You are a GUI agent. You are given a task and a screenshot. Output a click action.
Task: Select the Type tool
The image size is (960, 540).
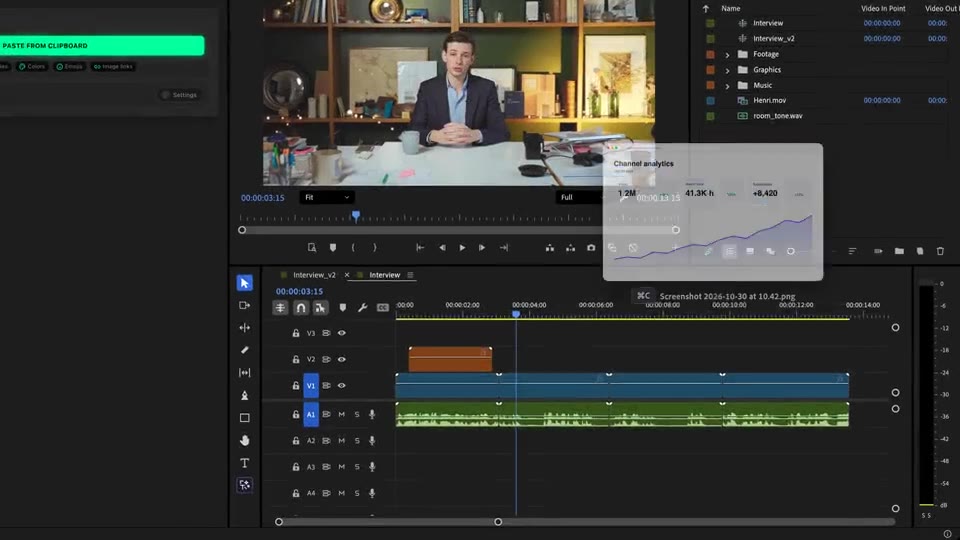click(x=244, y=463)
